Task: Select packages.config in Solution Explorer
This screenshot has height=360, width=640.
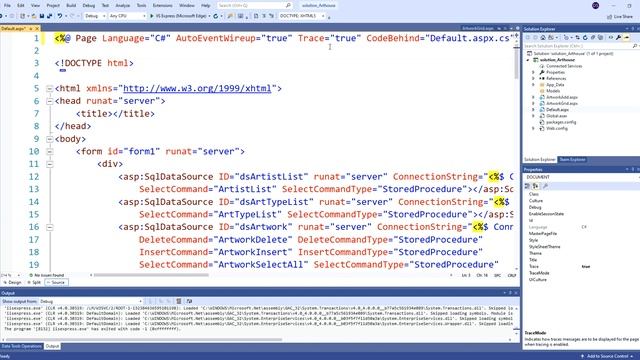Action: pos(561,122)
